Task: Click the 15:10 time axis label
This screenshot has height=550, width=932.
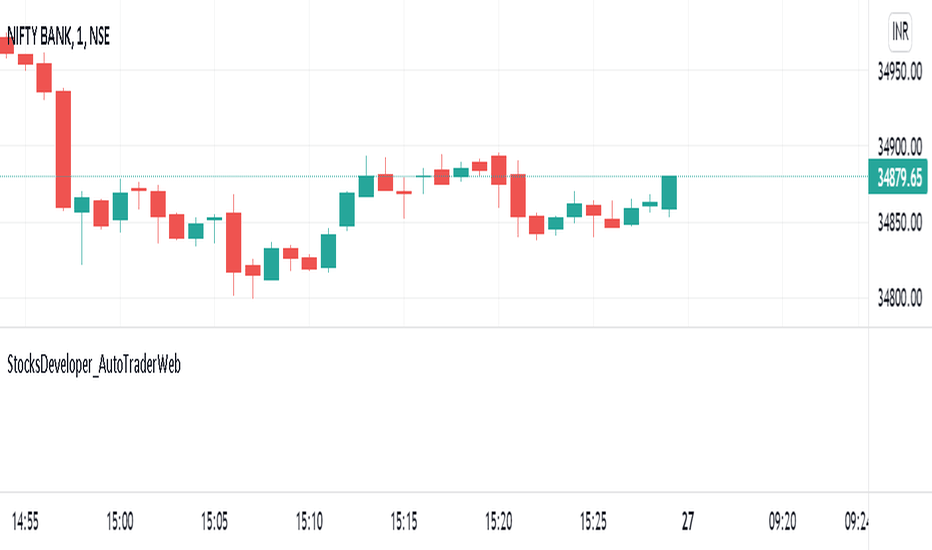Action: [x=309, y=521]
